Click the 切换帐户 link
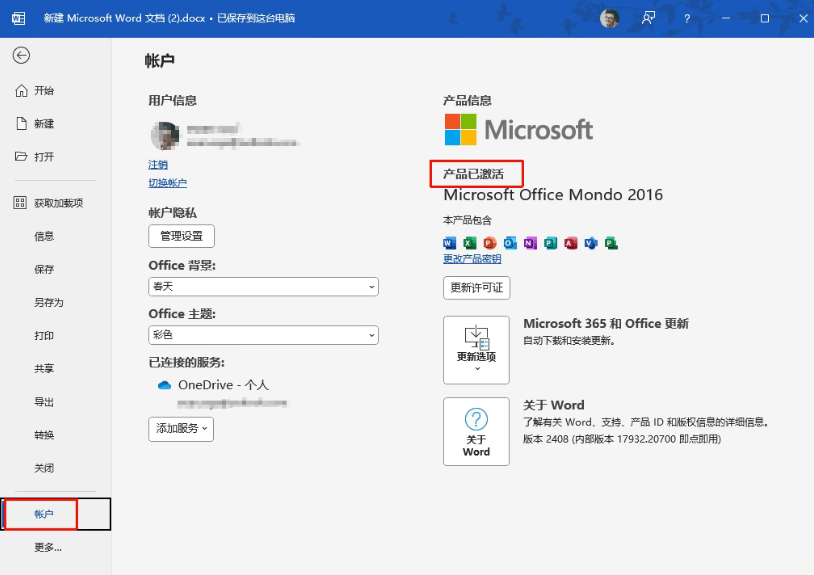 (x=167, y=183)
